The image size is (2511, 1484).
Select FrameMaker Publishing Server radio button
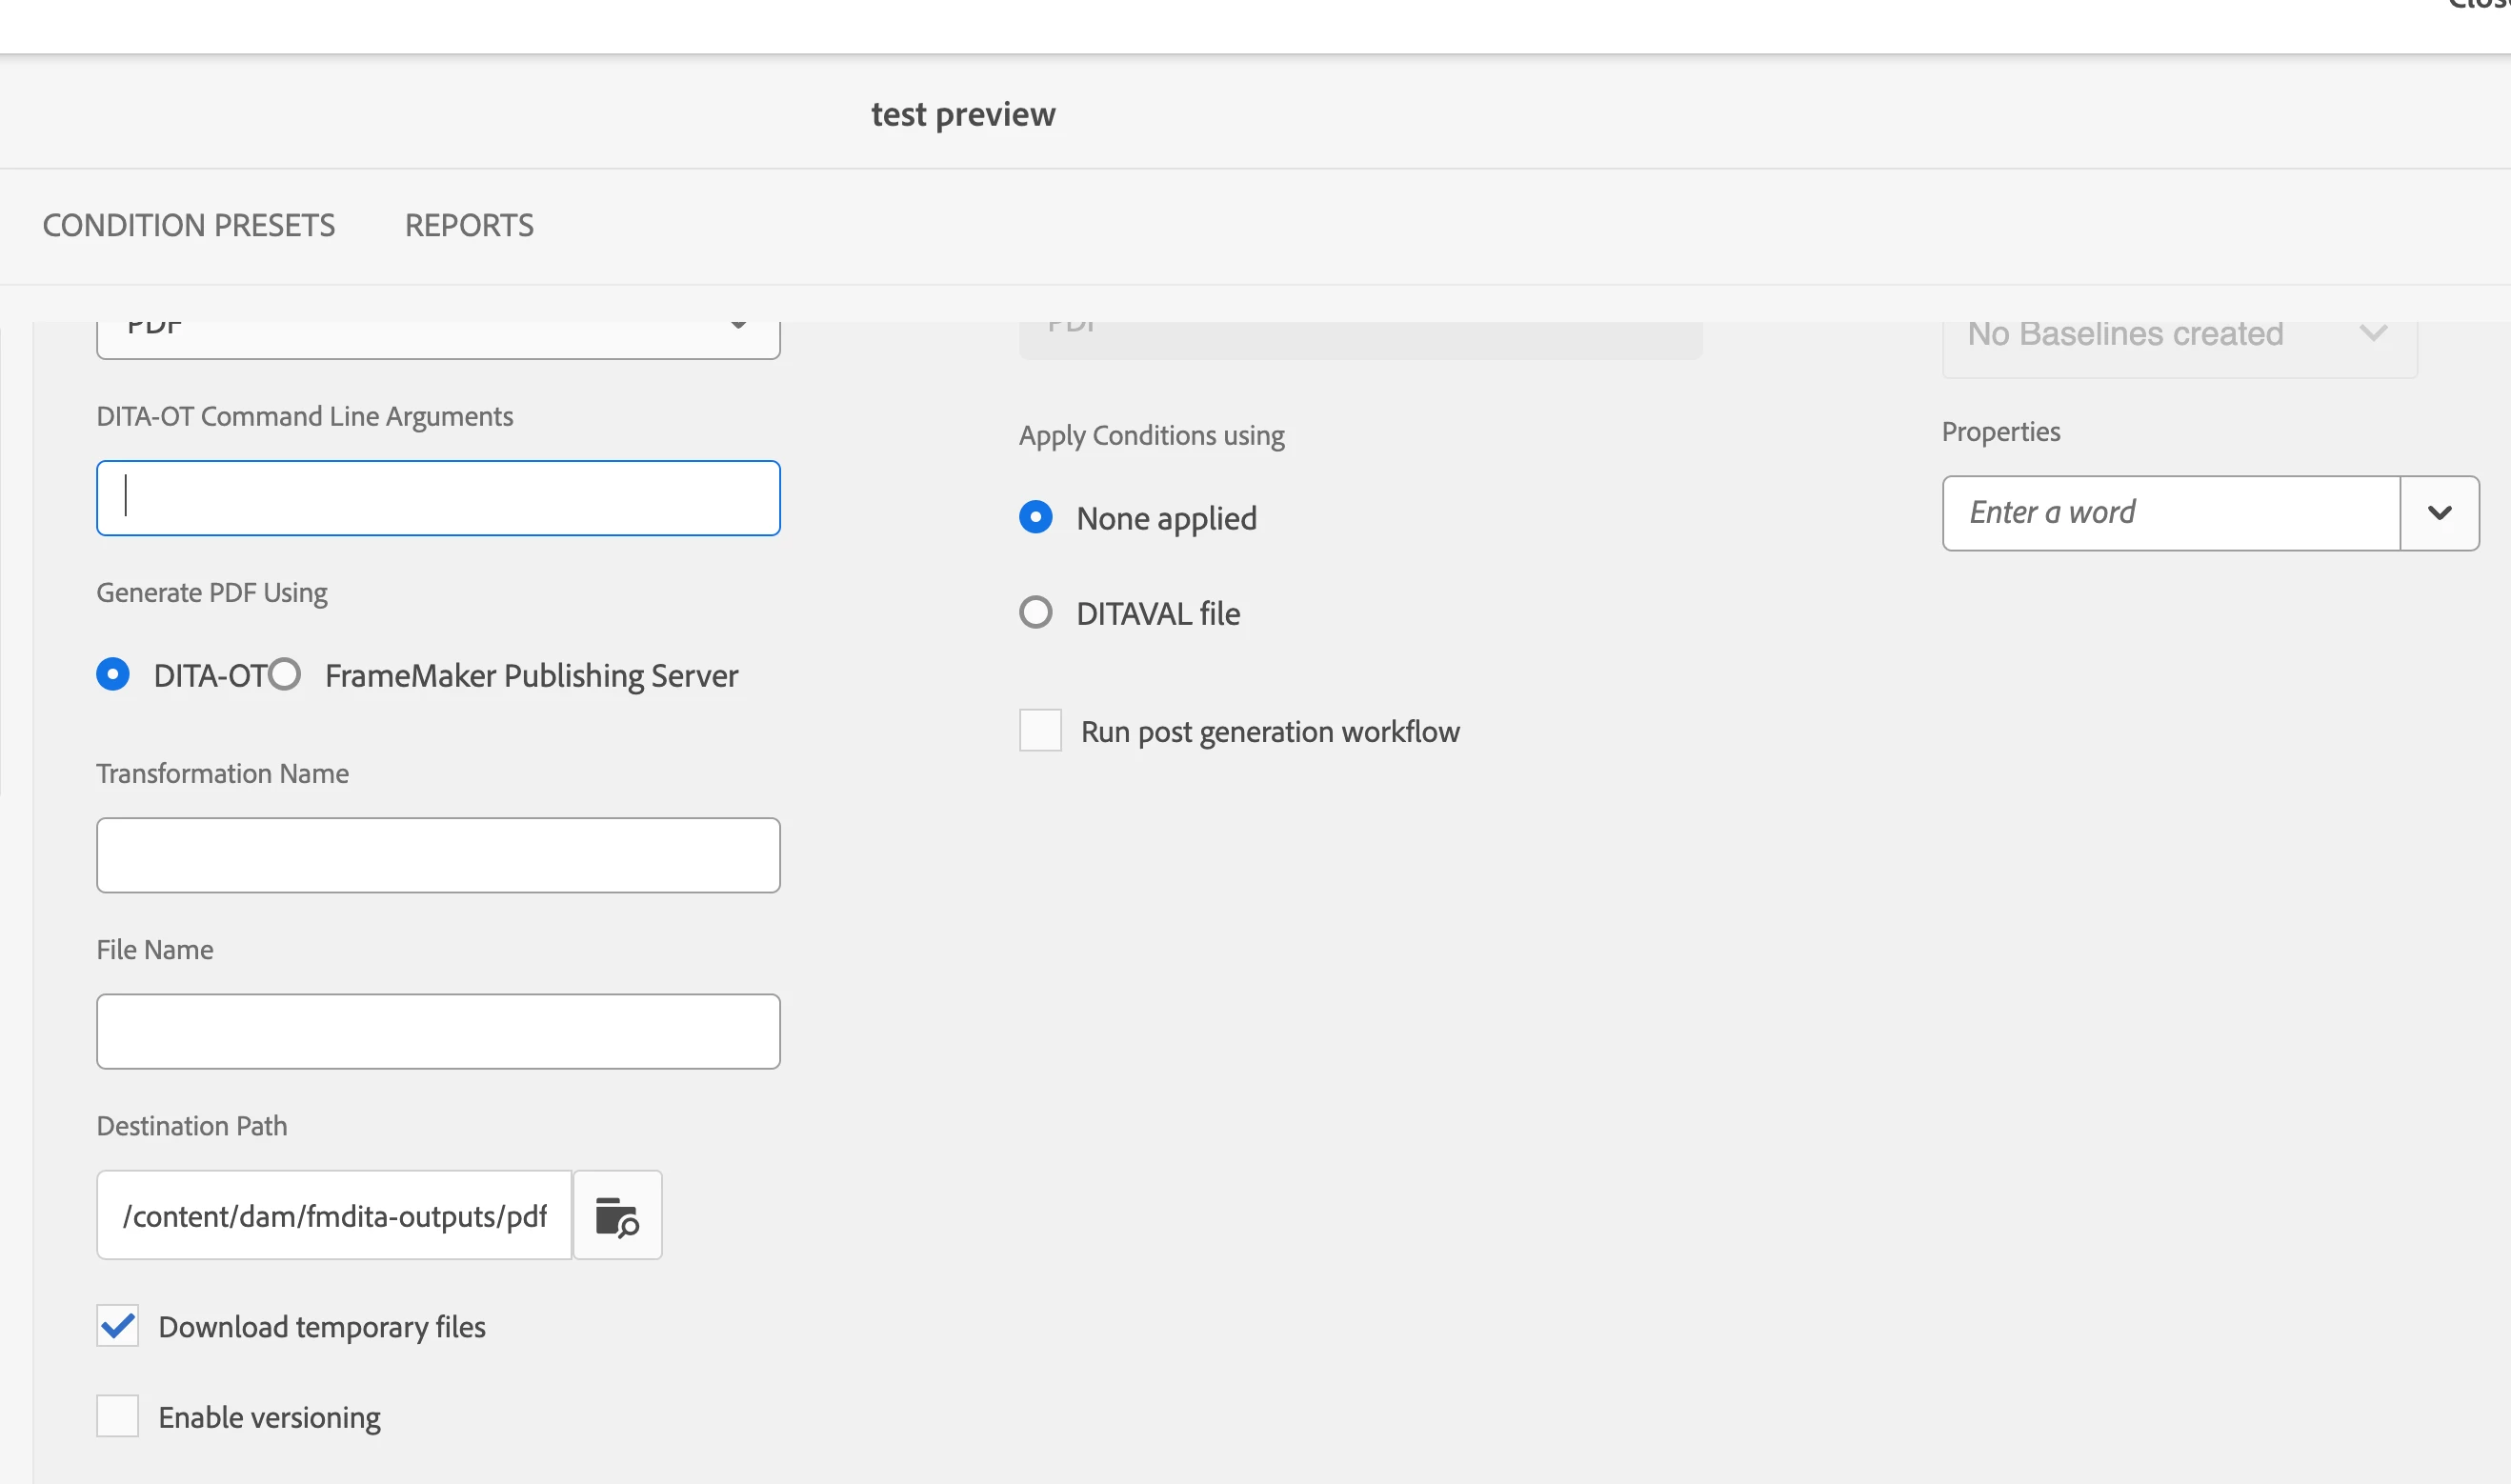pos(284,675)
